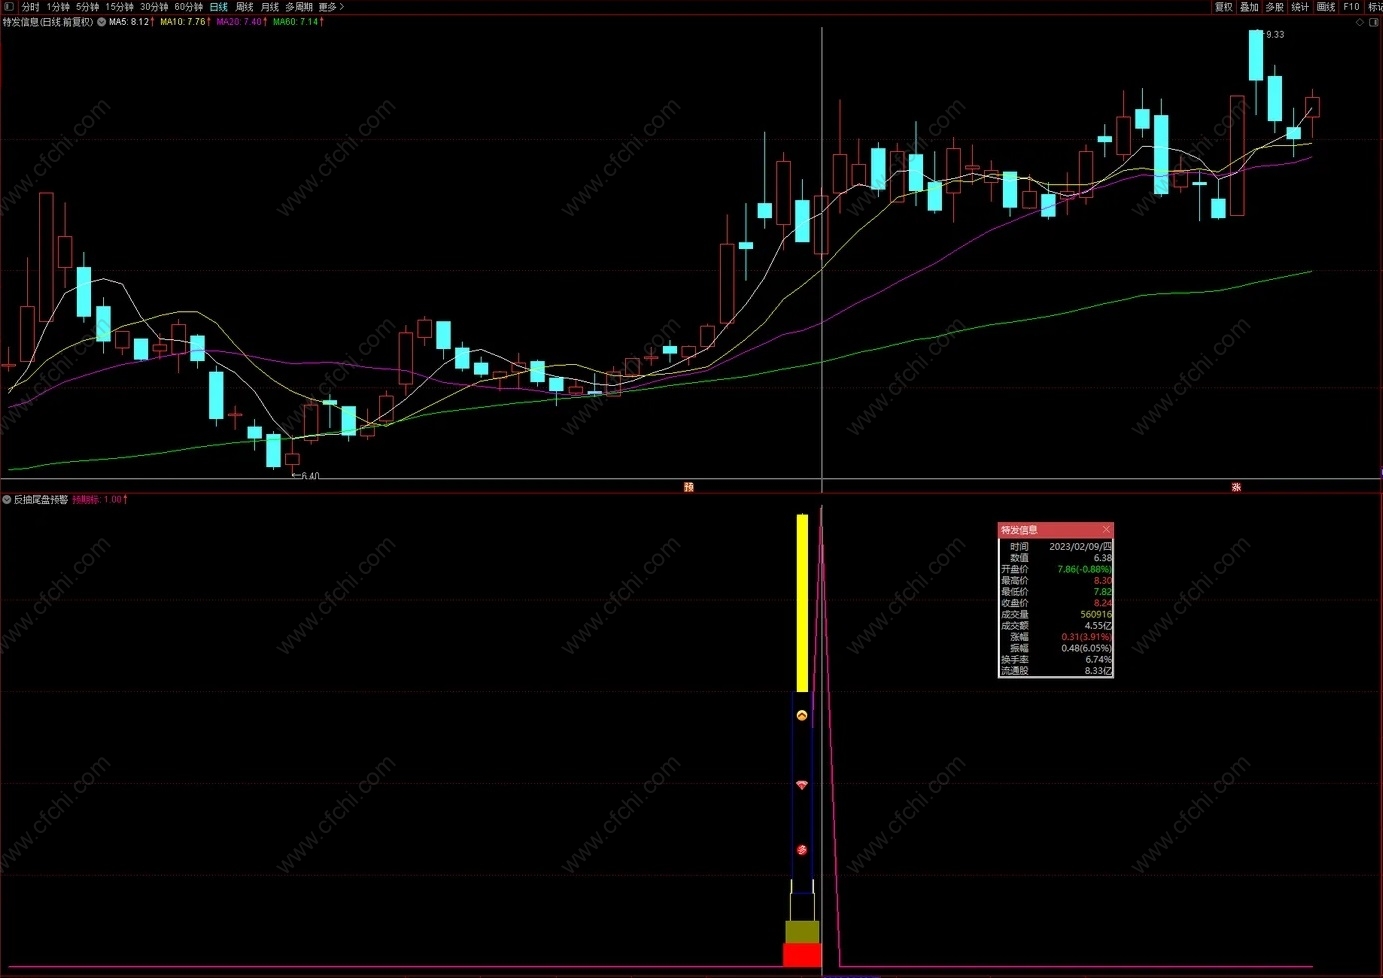The height and width of the screenshot is (978, 1383).
Task: Click the 开盘价 7.86(-0.88%) value
Action: (1084, 569)
